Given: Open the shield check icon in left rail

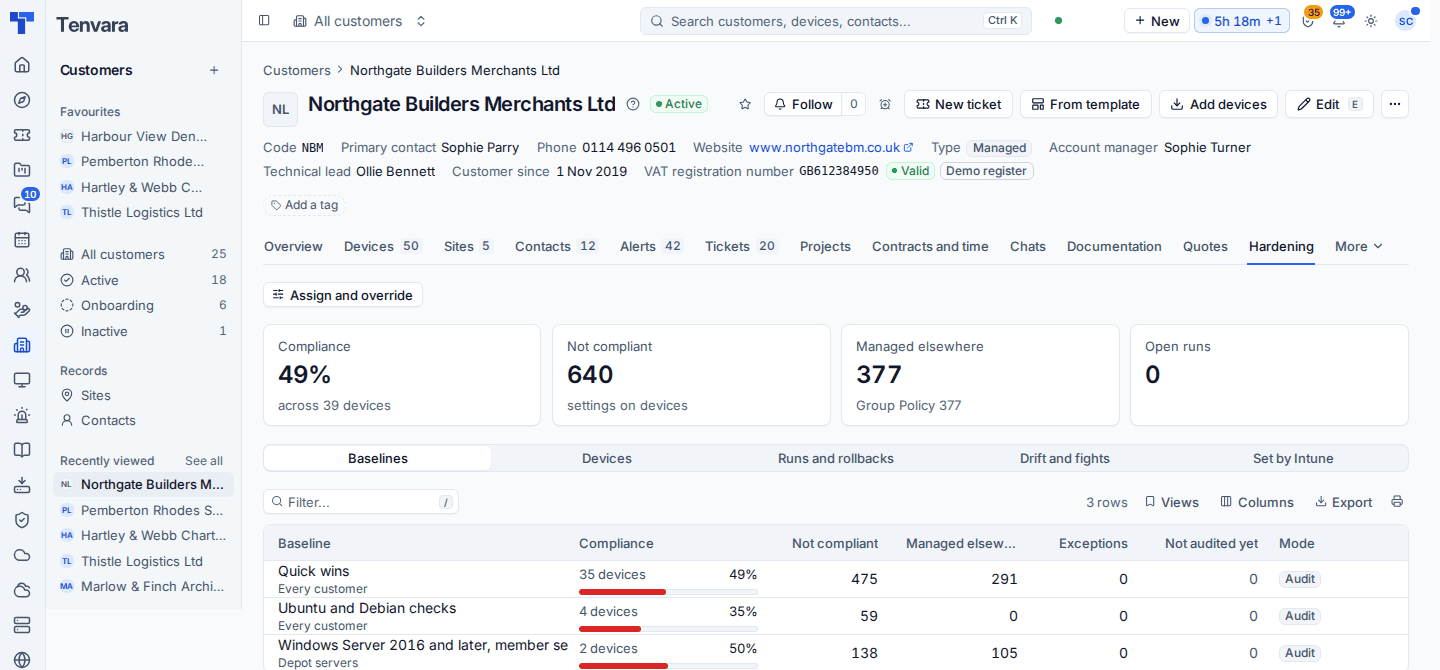Looking at the screenshot, I should coord(22,520).
